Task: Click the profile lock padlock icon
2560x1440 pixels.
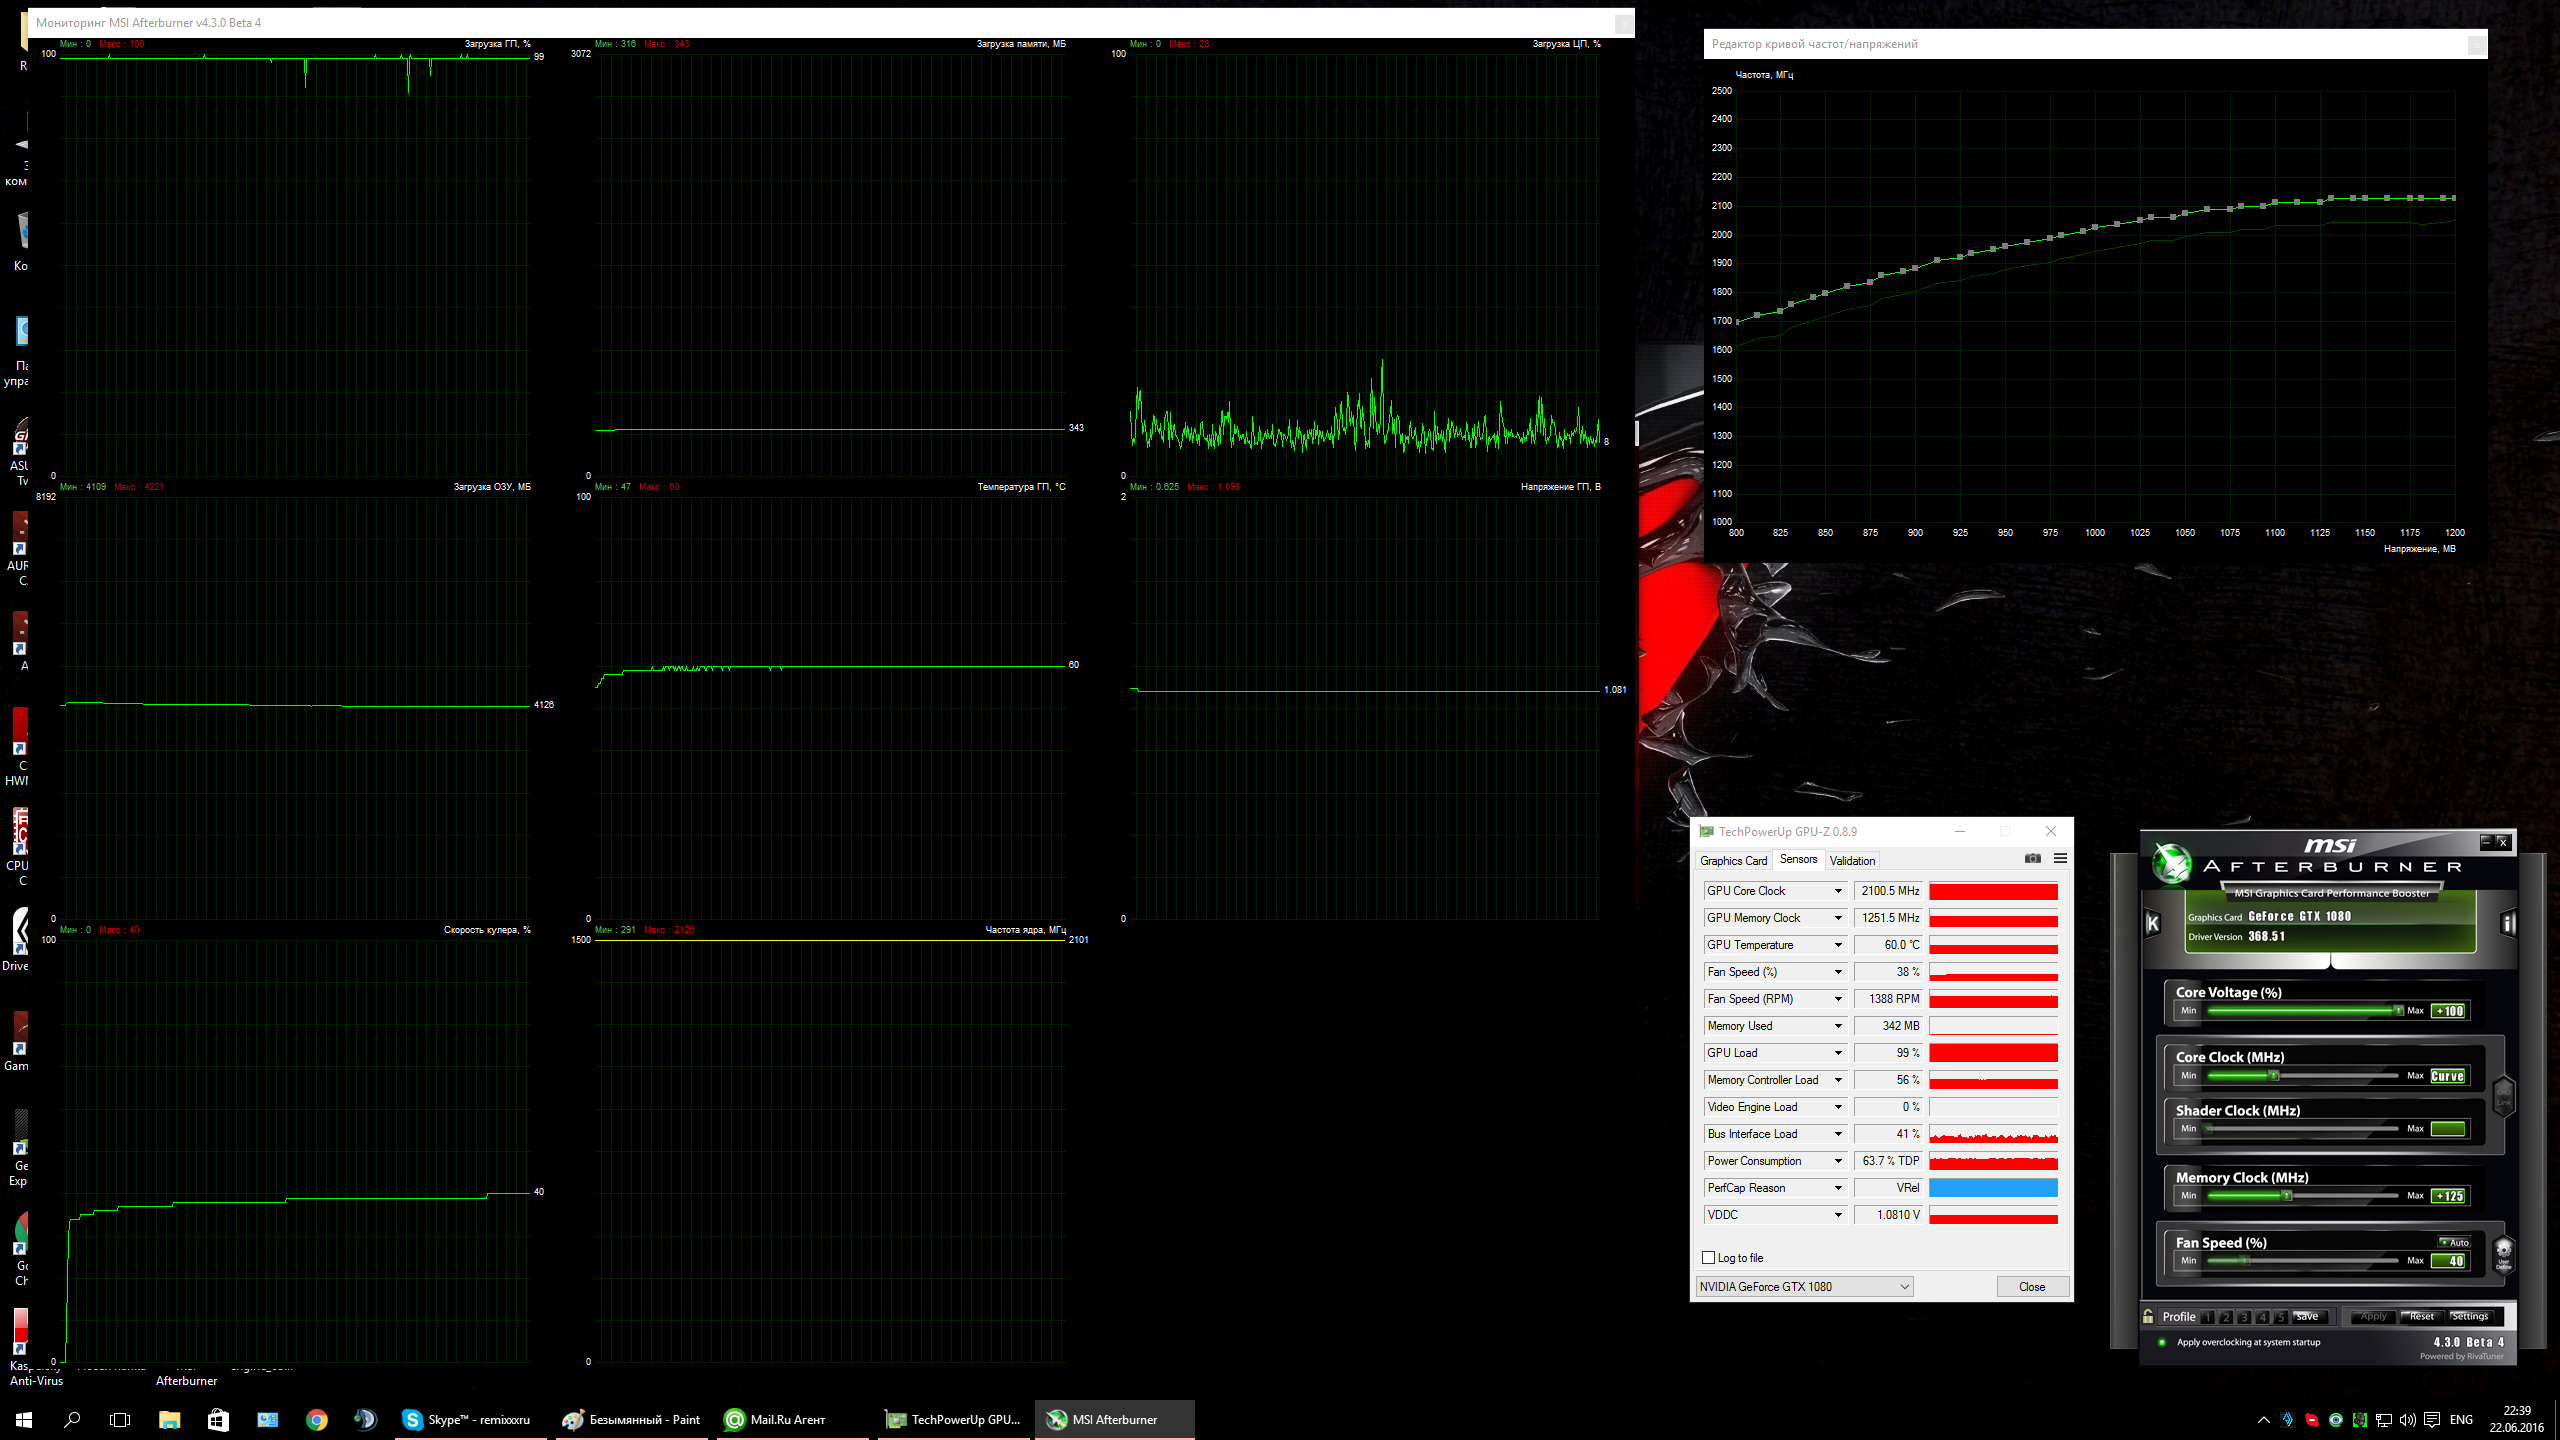Action: 2148,1316
